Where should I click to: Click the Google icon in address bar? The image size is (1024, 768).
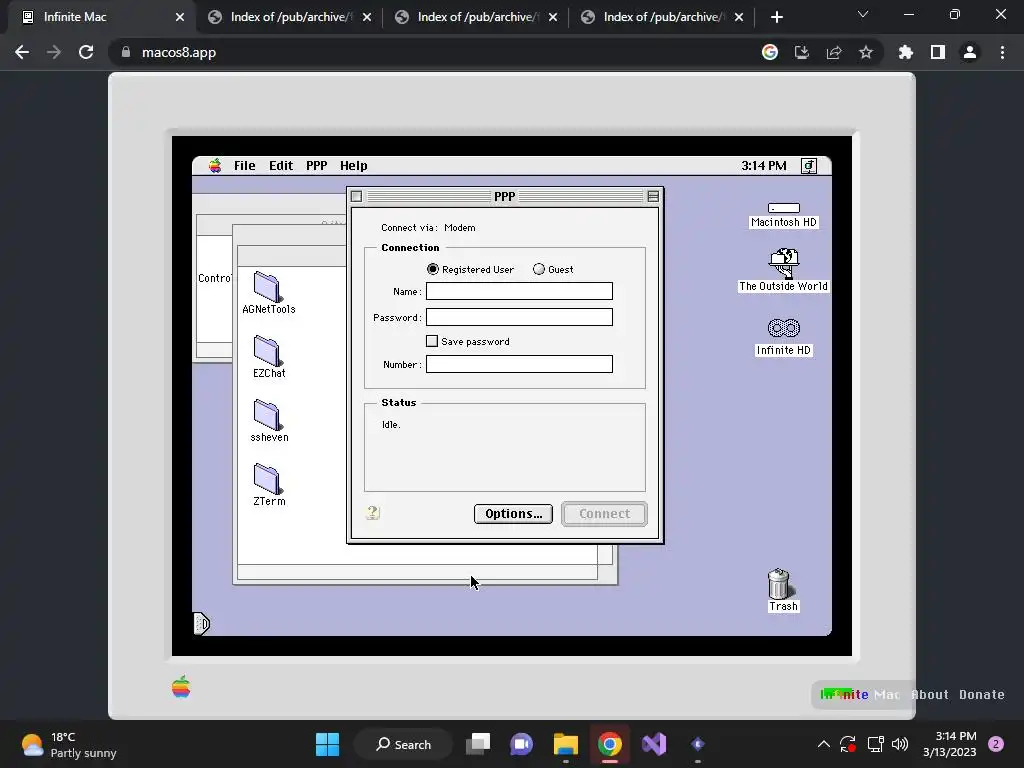(770, 52)
